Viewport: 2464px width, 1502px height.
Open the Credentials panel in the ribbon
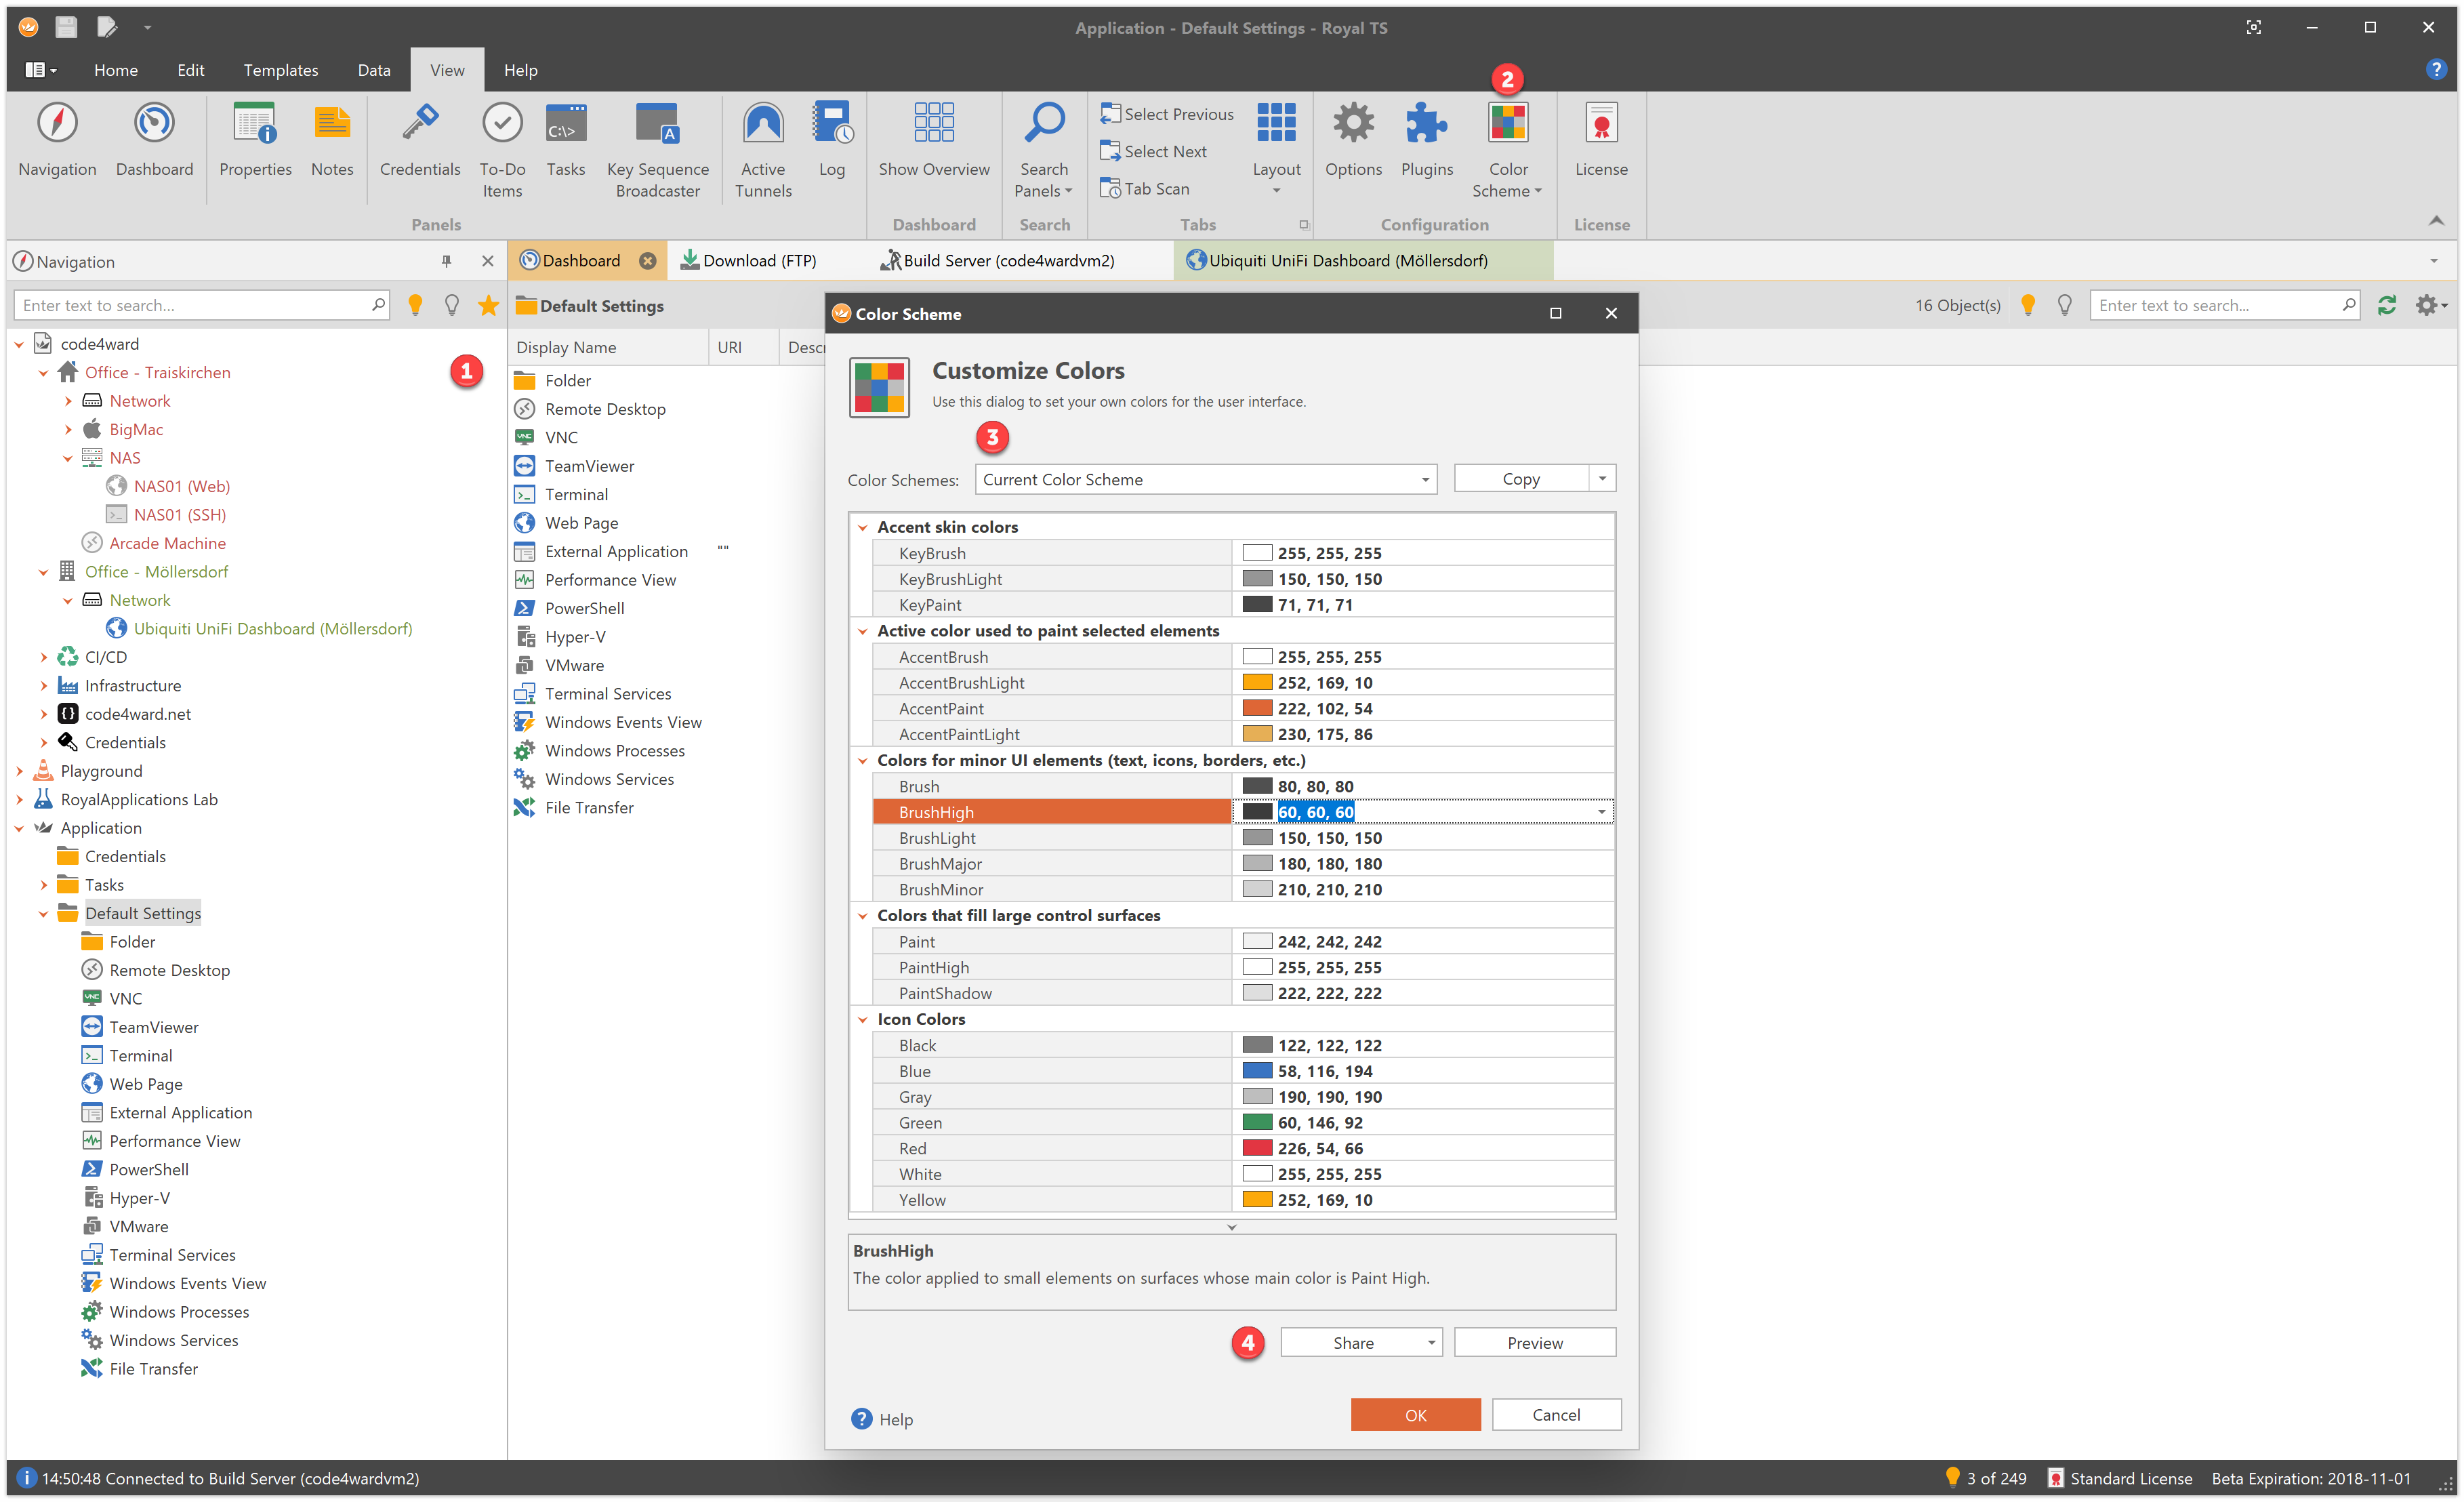pyautogui.click(x=420, y=141)
